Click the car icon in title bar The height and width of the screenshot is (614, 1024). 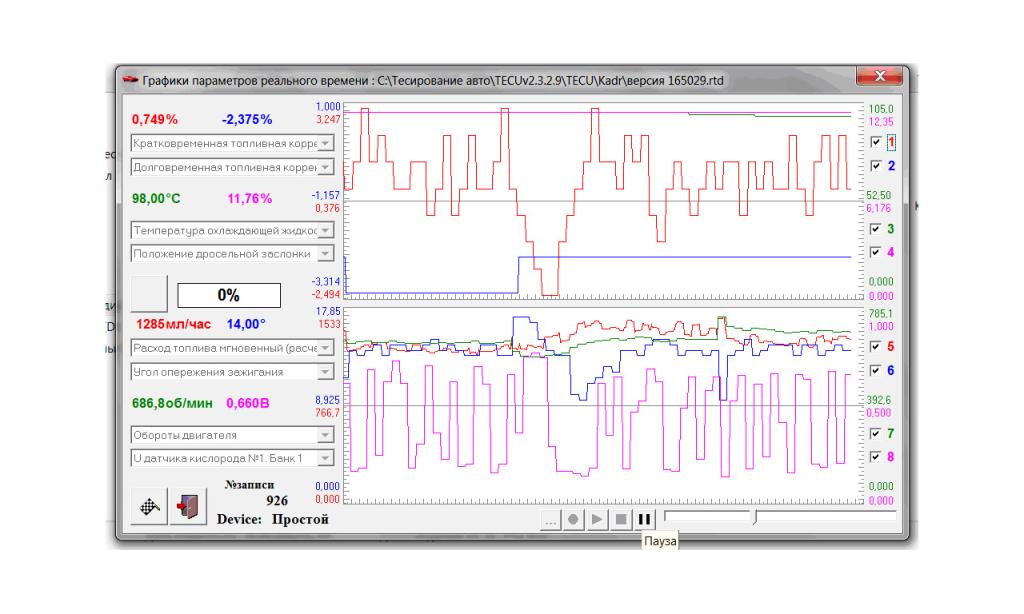pyautogui.click(x=130, y=81)
